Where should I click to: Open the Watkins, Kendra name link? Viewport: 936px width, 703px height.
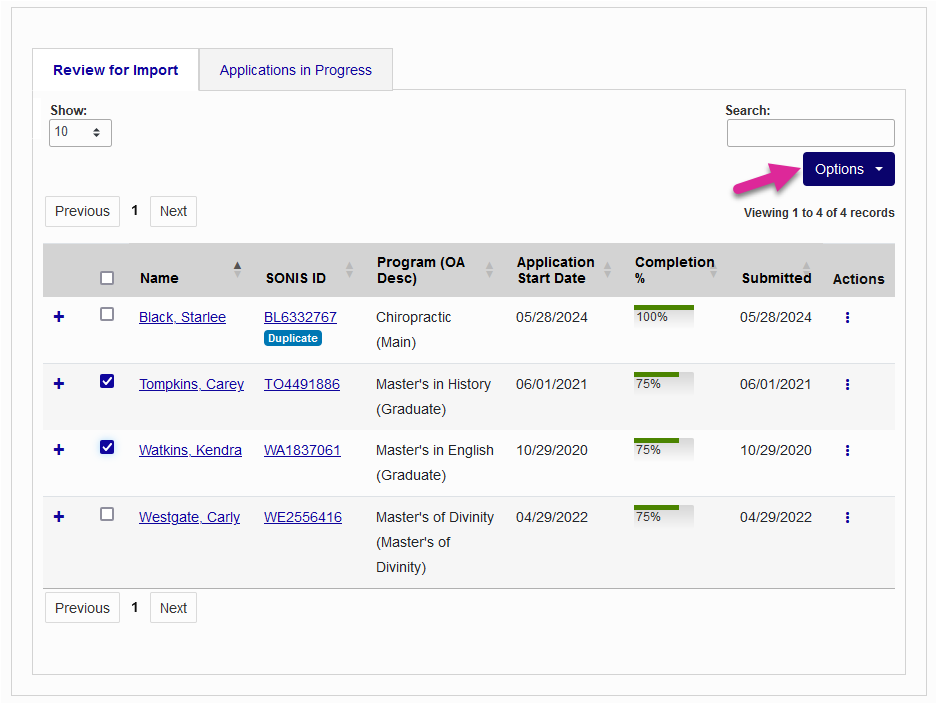tap(190, 450)
